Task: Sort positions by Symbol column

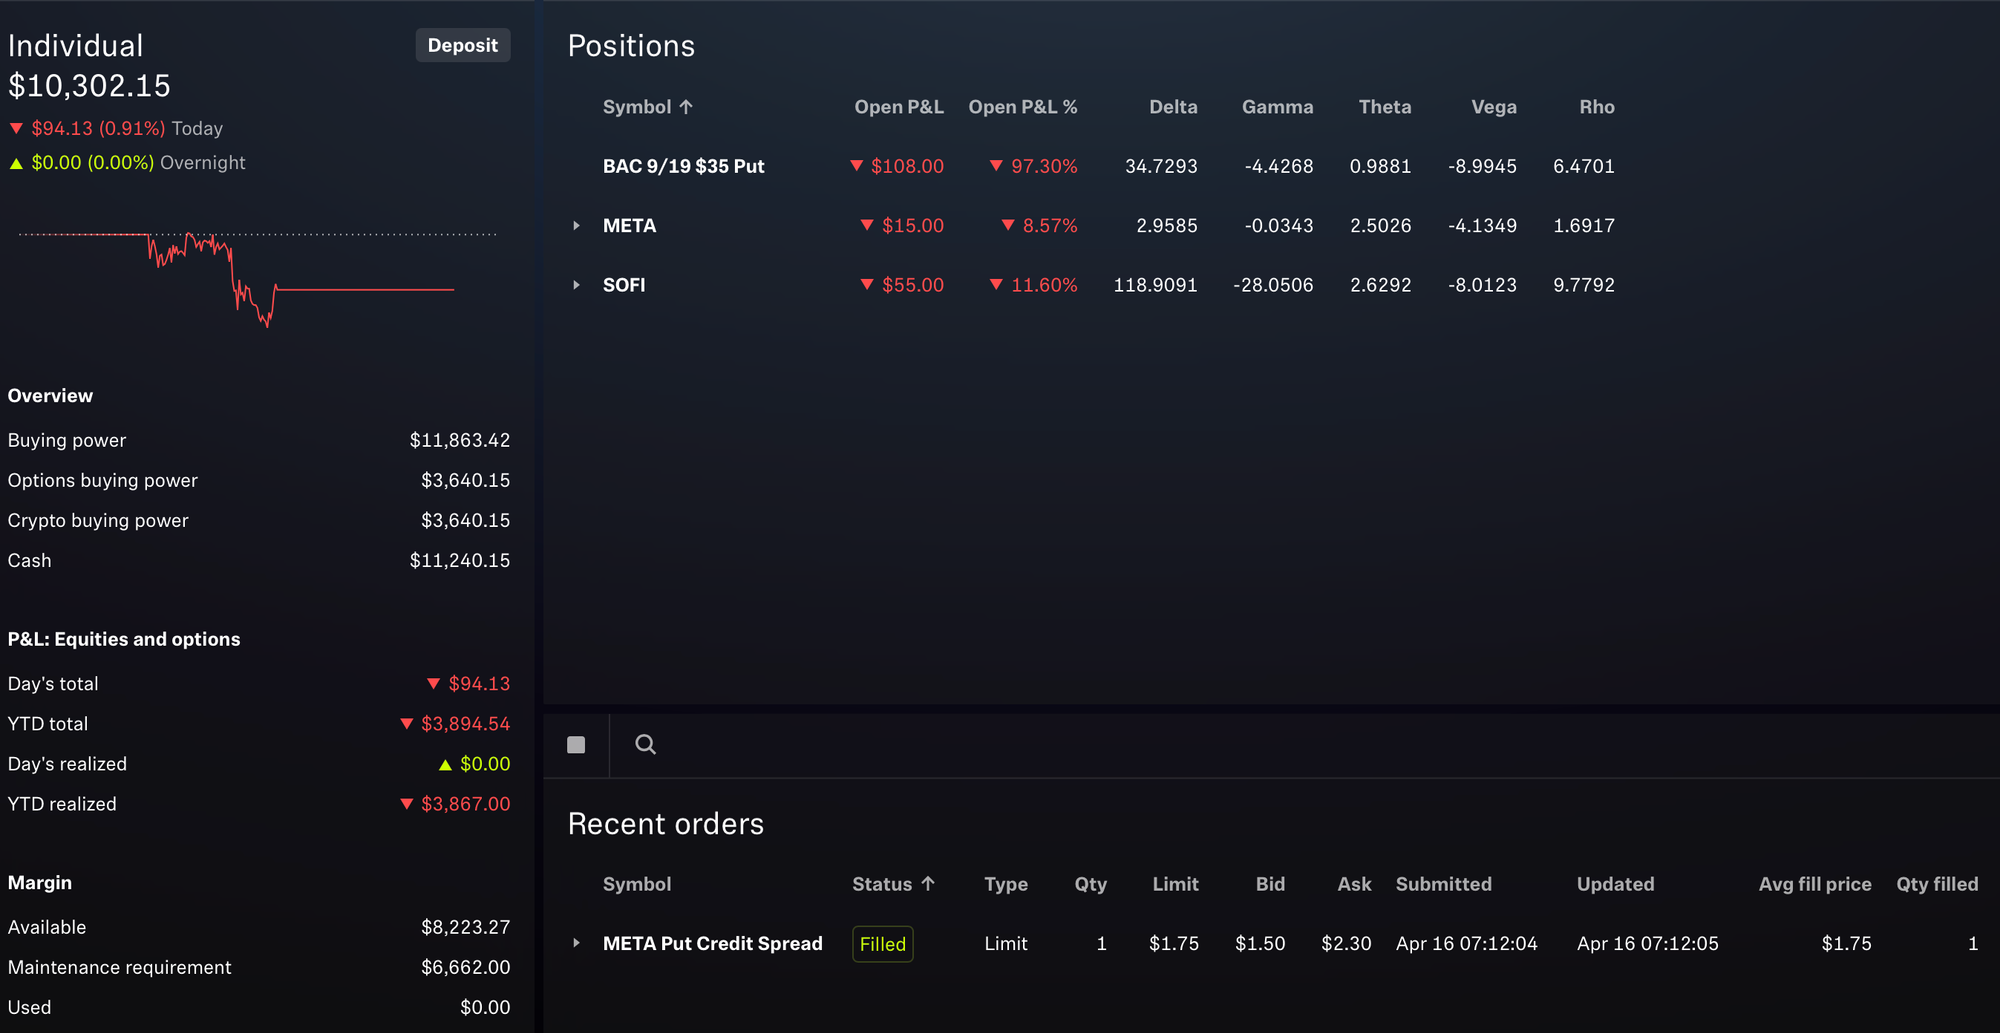Action: (x=647, y=107)
